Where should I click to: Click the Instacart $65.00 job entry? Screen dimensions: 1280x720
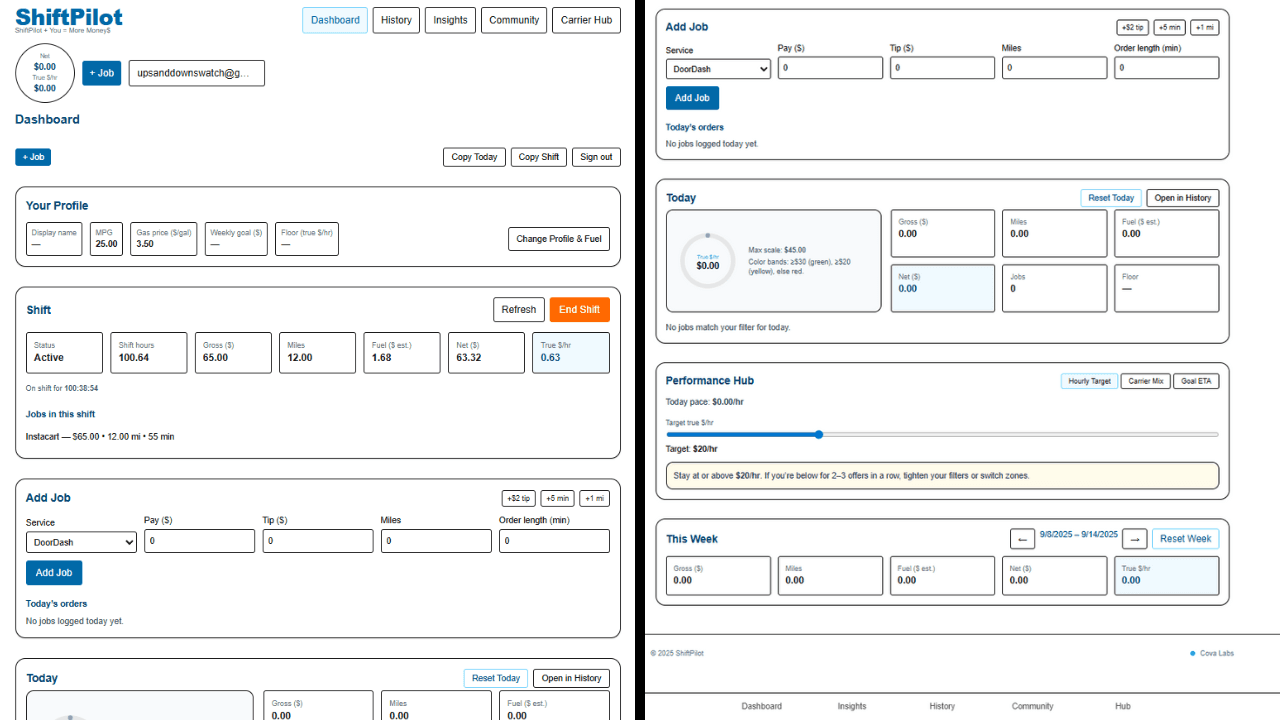point(100,437)
